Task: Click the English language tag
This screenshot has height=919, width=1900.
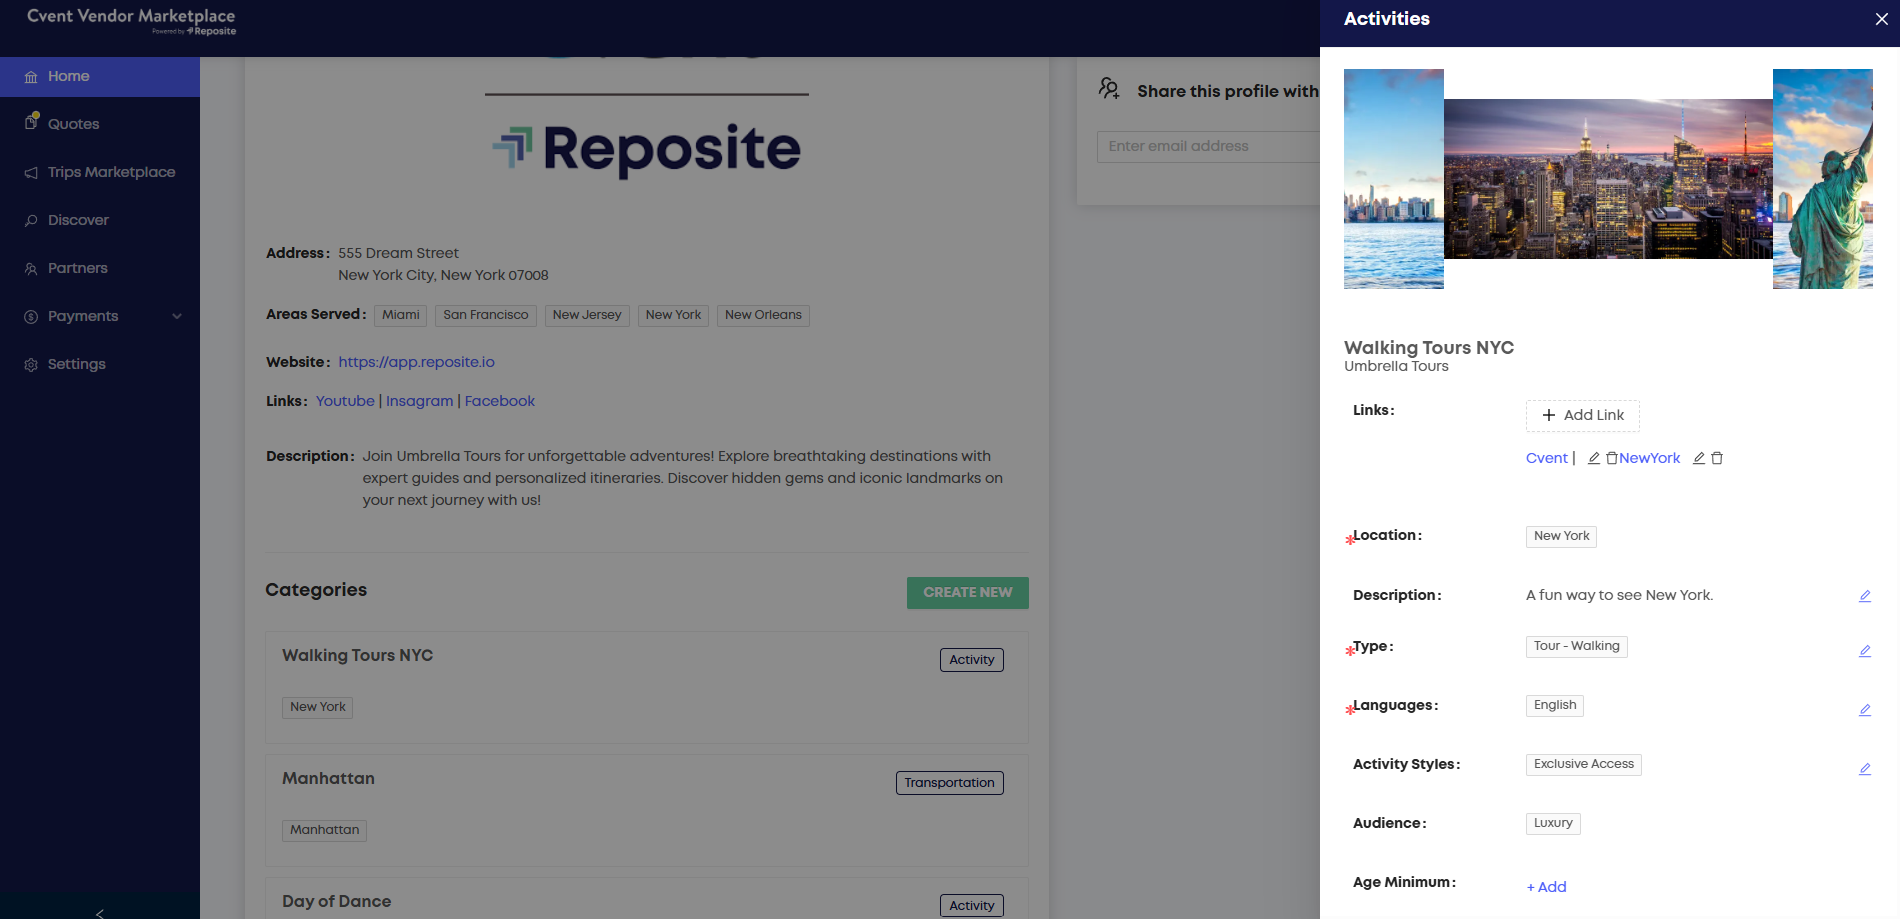Action: (x=1554, y=705)
